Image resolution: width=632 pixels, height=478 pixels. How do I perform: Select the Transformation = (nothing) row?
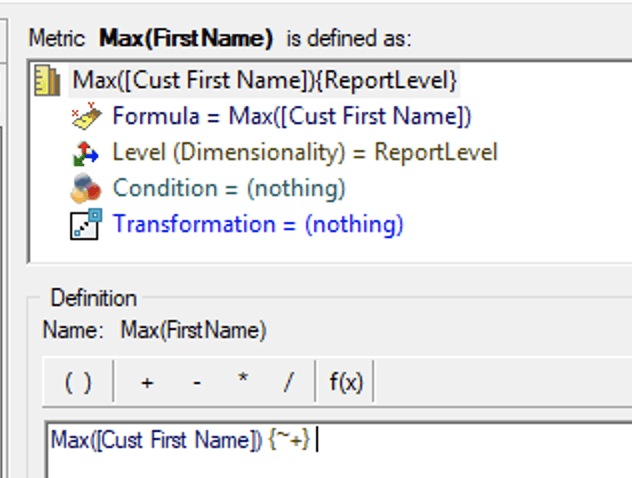tap(258, 224)
